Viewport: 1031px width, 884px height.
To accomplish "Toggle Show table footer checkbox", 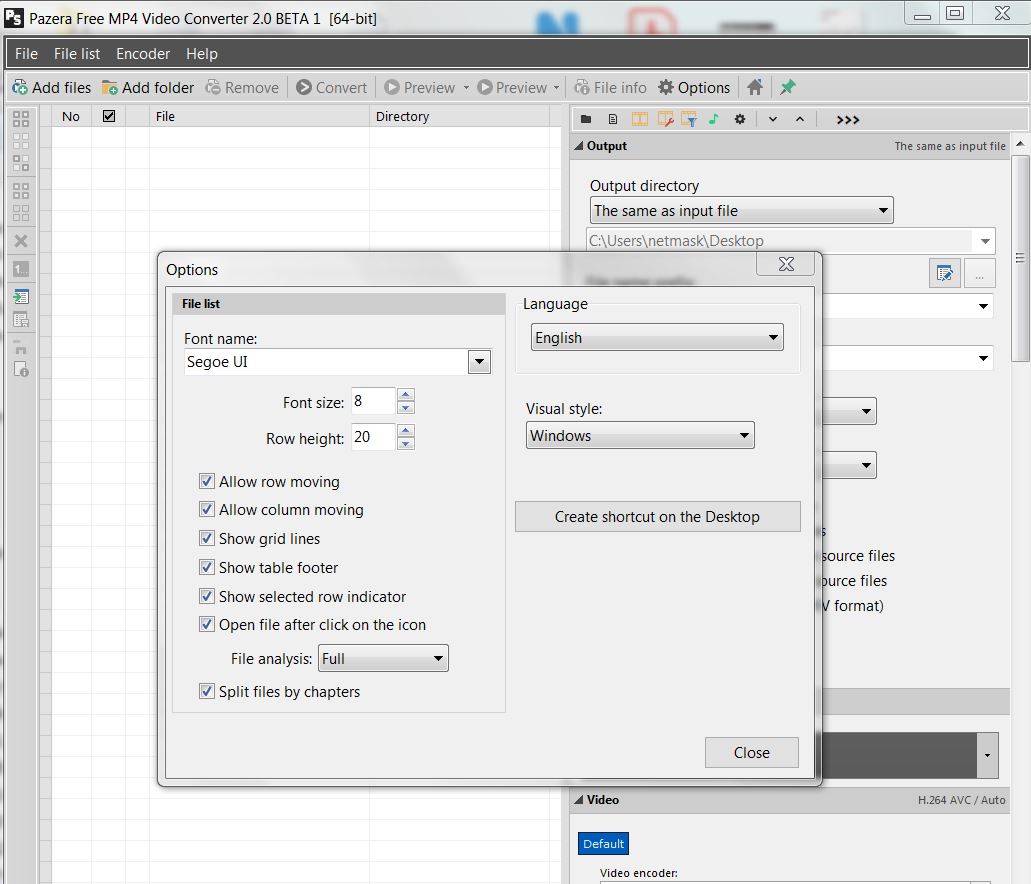I will tap(206, 567).
